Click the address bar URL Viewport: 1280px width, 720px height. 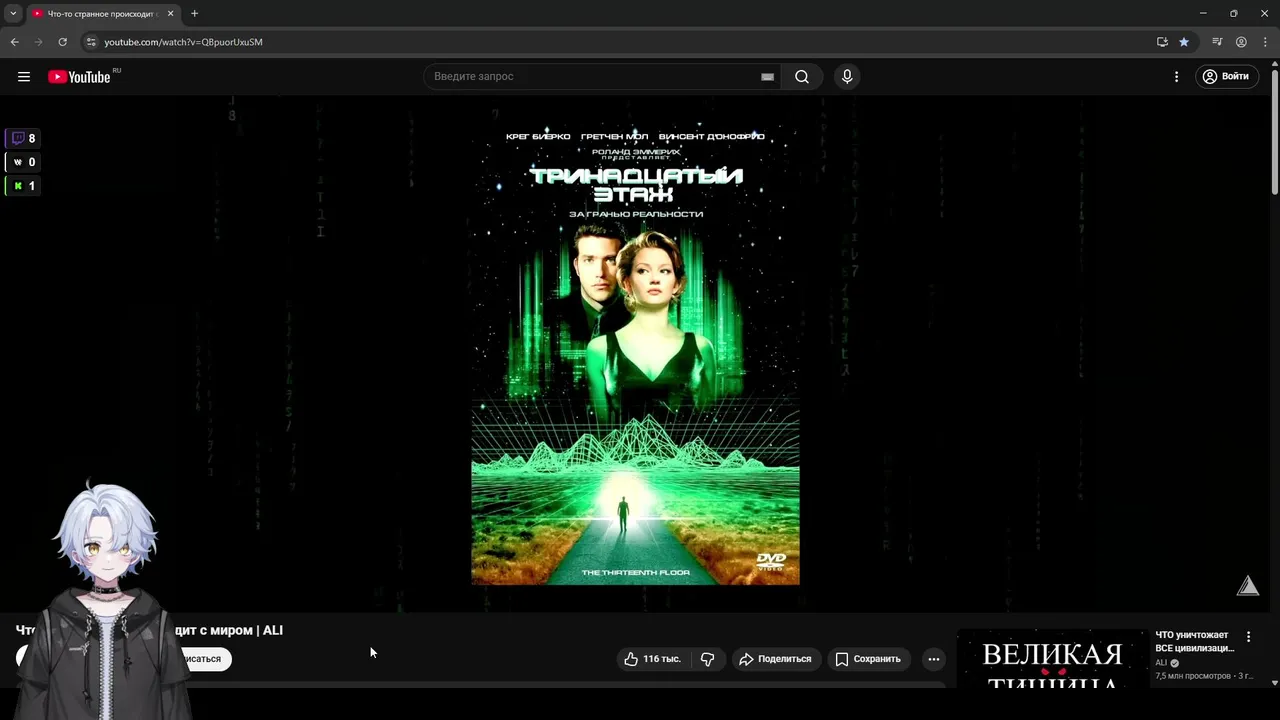click(x=183, y=42)
